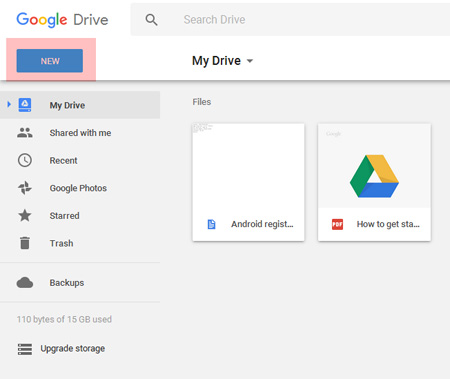Click the Trash bin icon
Viewport: 450px width, 379px height.
pyautogui.click(x=25, y=243)
